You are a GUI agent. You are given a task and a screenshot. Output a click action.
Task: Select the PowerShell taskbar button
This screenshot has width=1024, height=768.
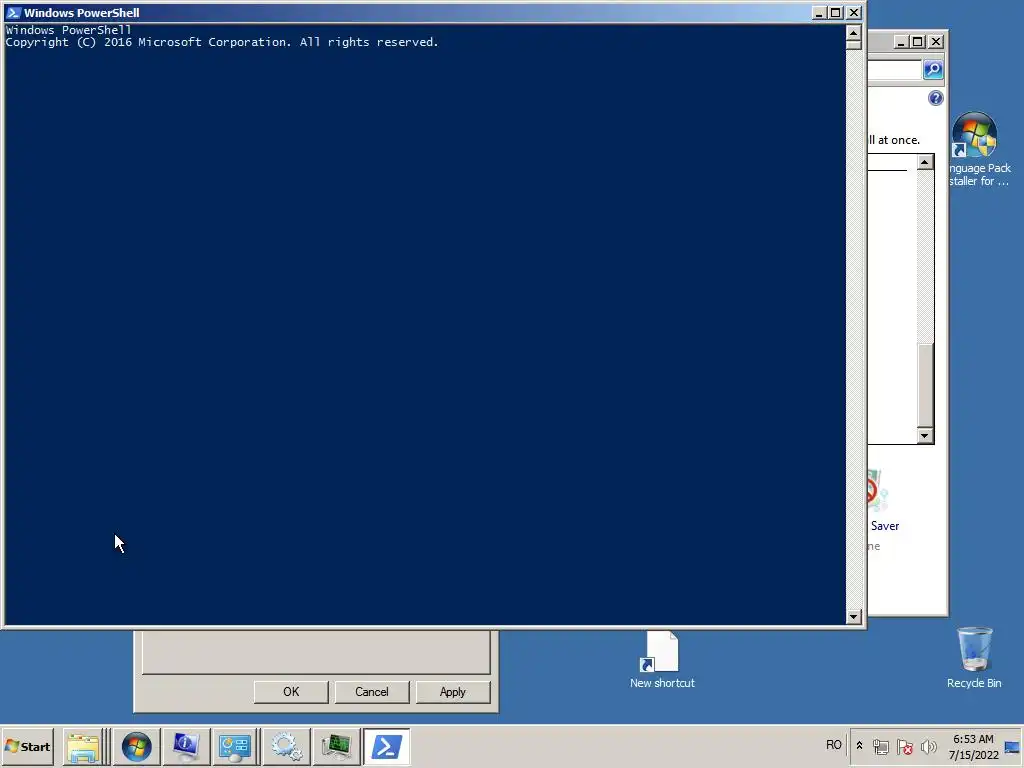(387, 746)
